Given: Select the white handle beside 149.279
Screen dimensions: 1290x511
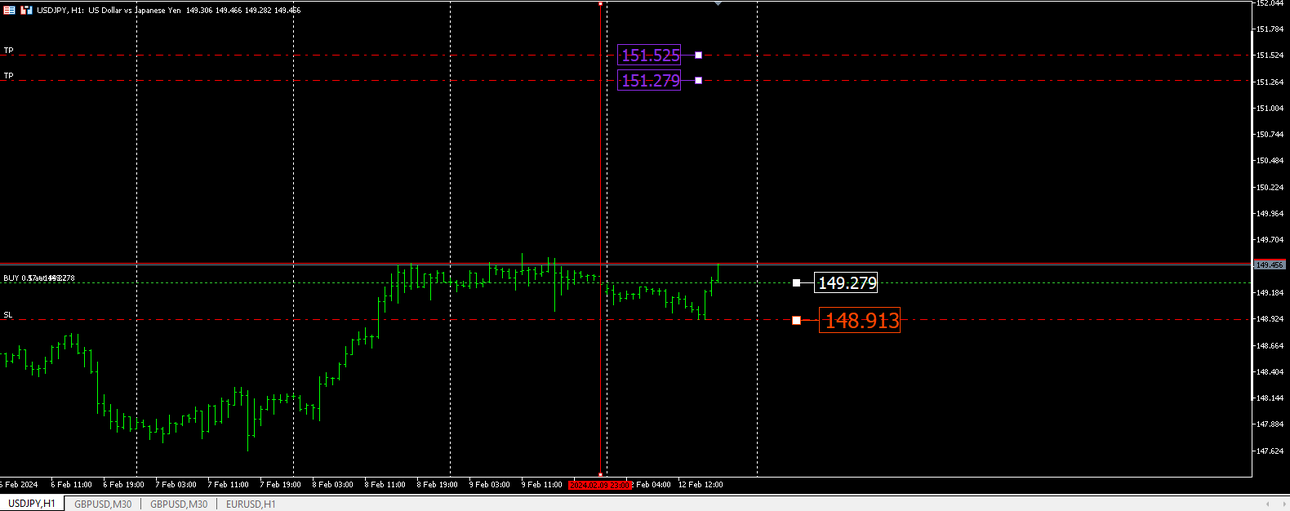Looking at the screenshot, I should click(796, 283).
